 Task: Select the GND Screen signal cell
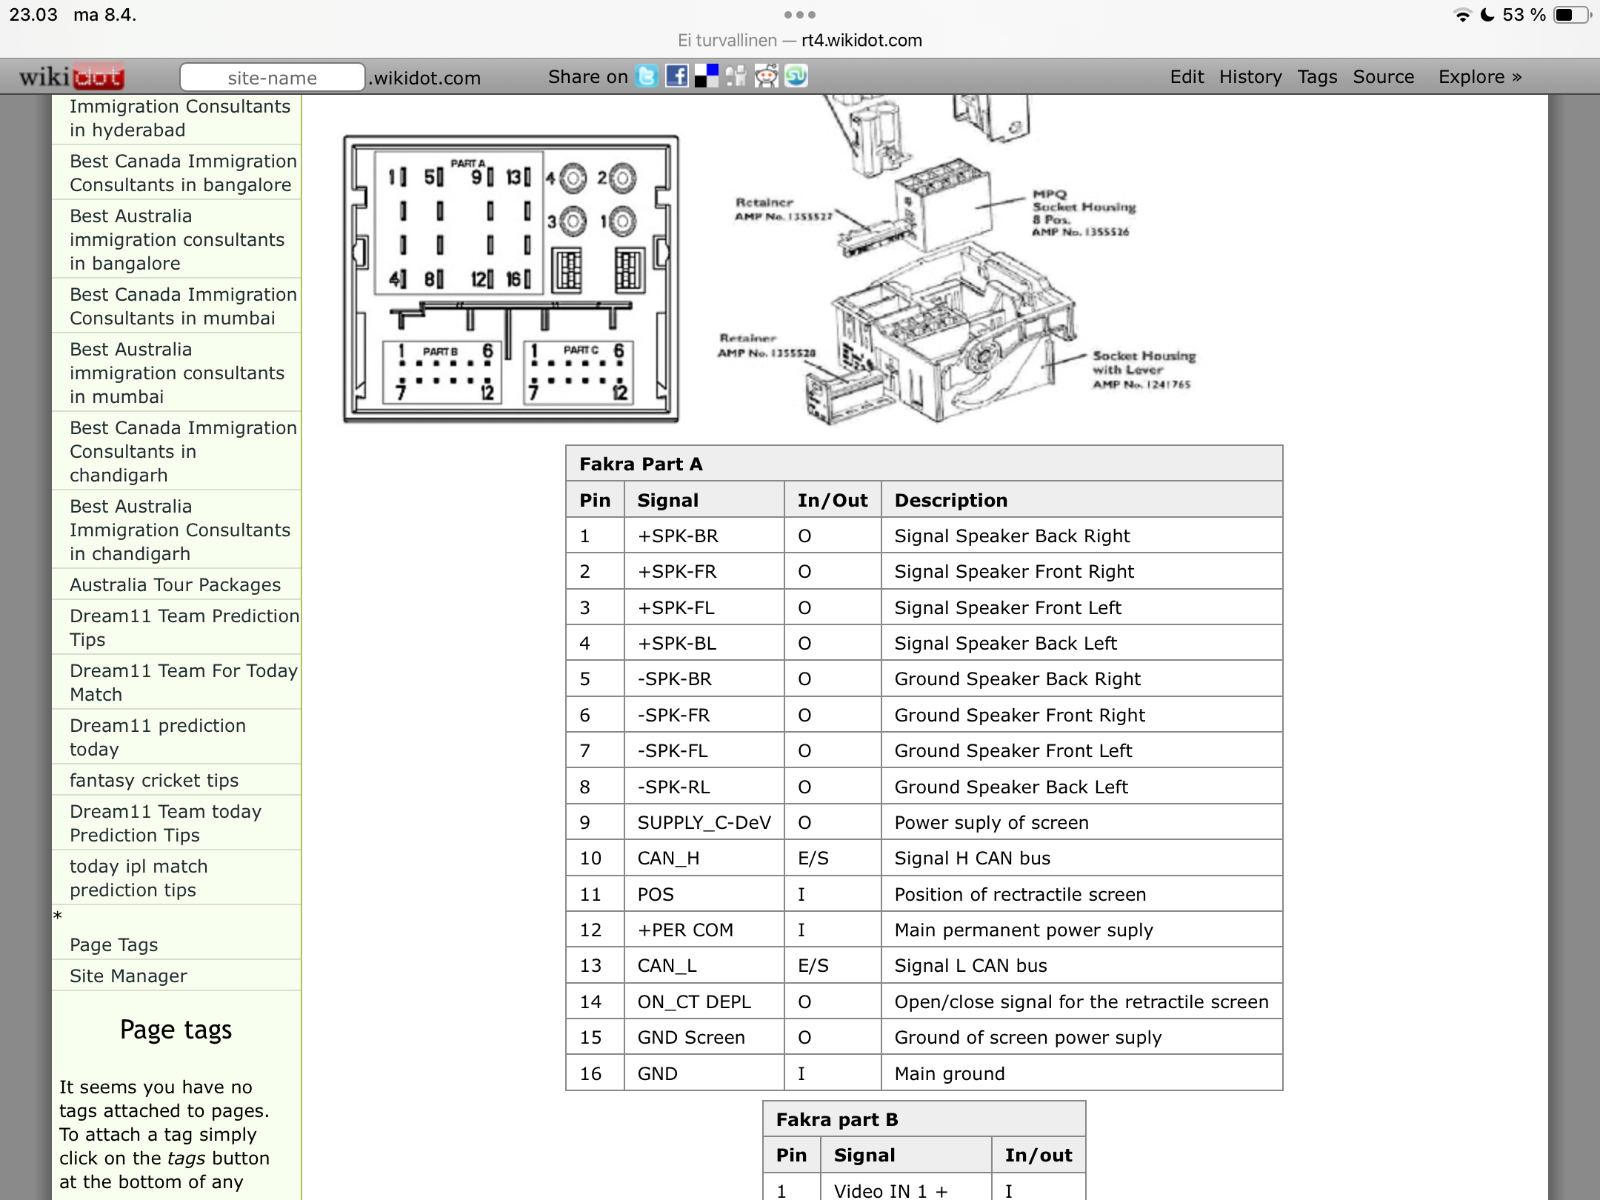pyautogui.click(x=704, y=1037)
